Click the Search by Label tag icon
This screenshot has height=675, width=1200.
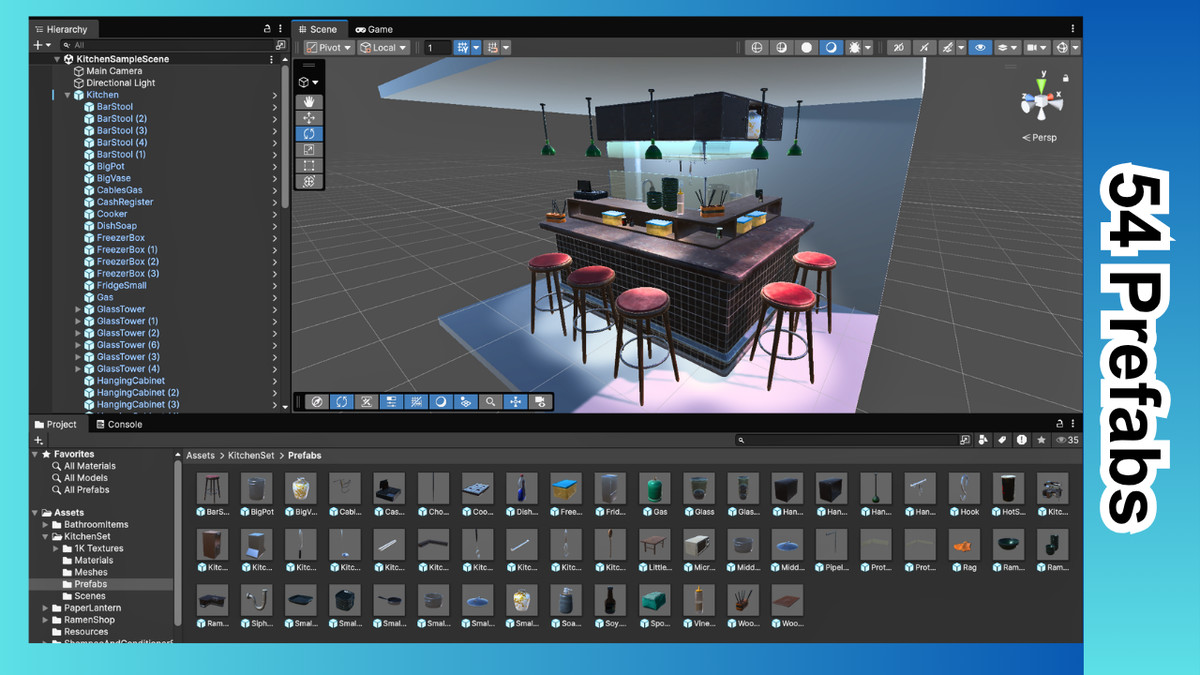(1002, 440)
